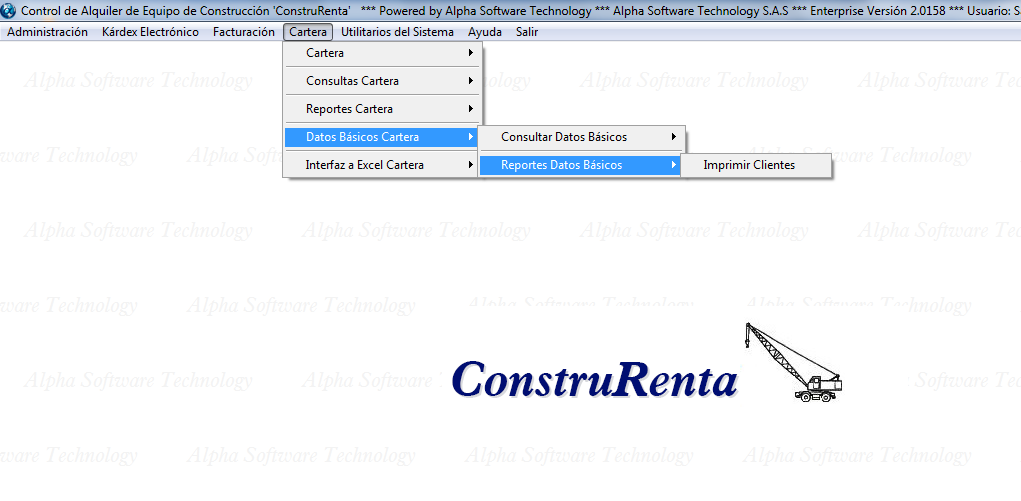Click the globe application icon in title bar

point(10,9)
